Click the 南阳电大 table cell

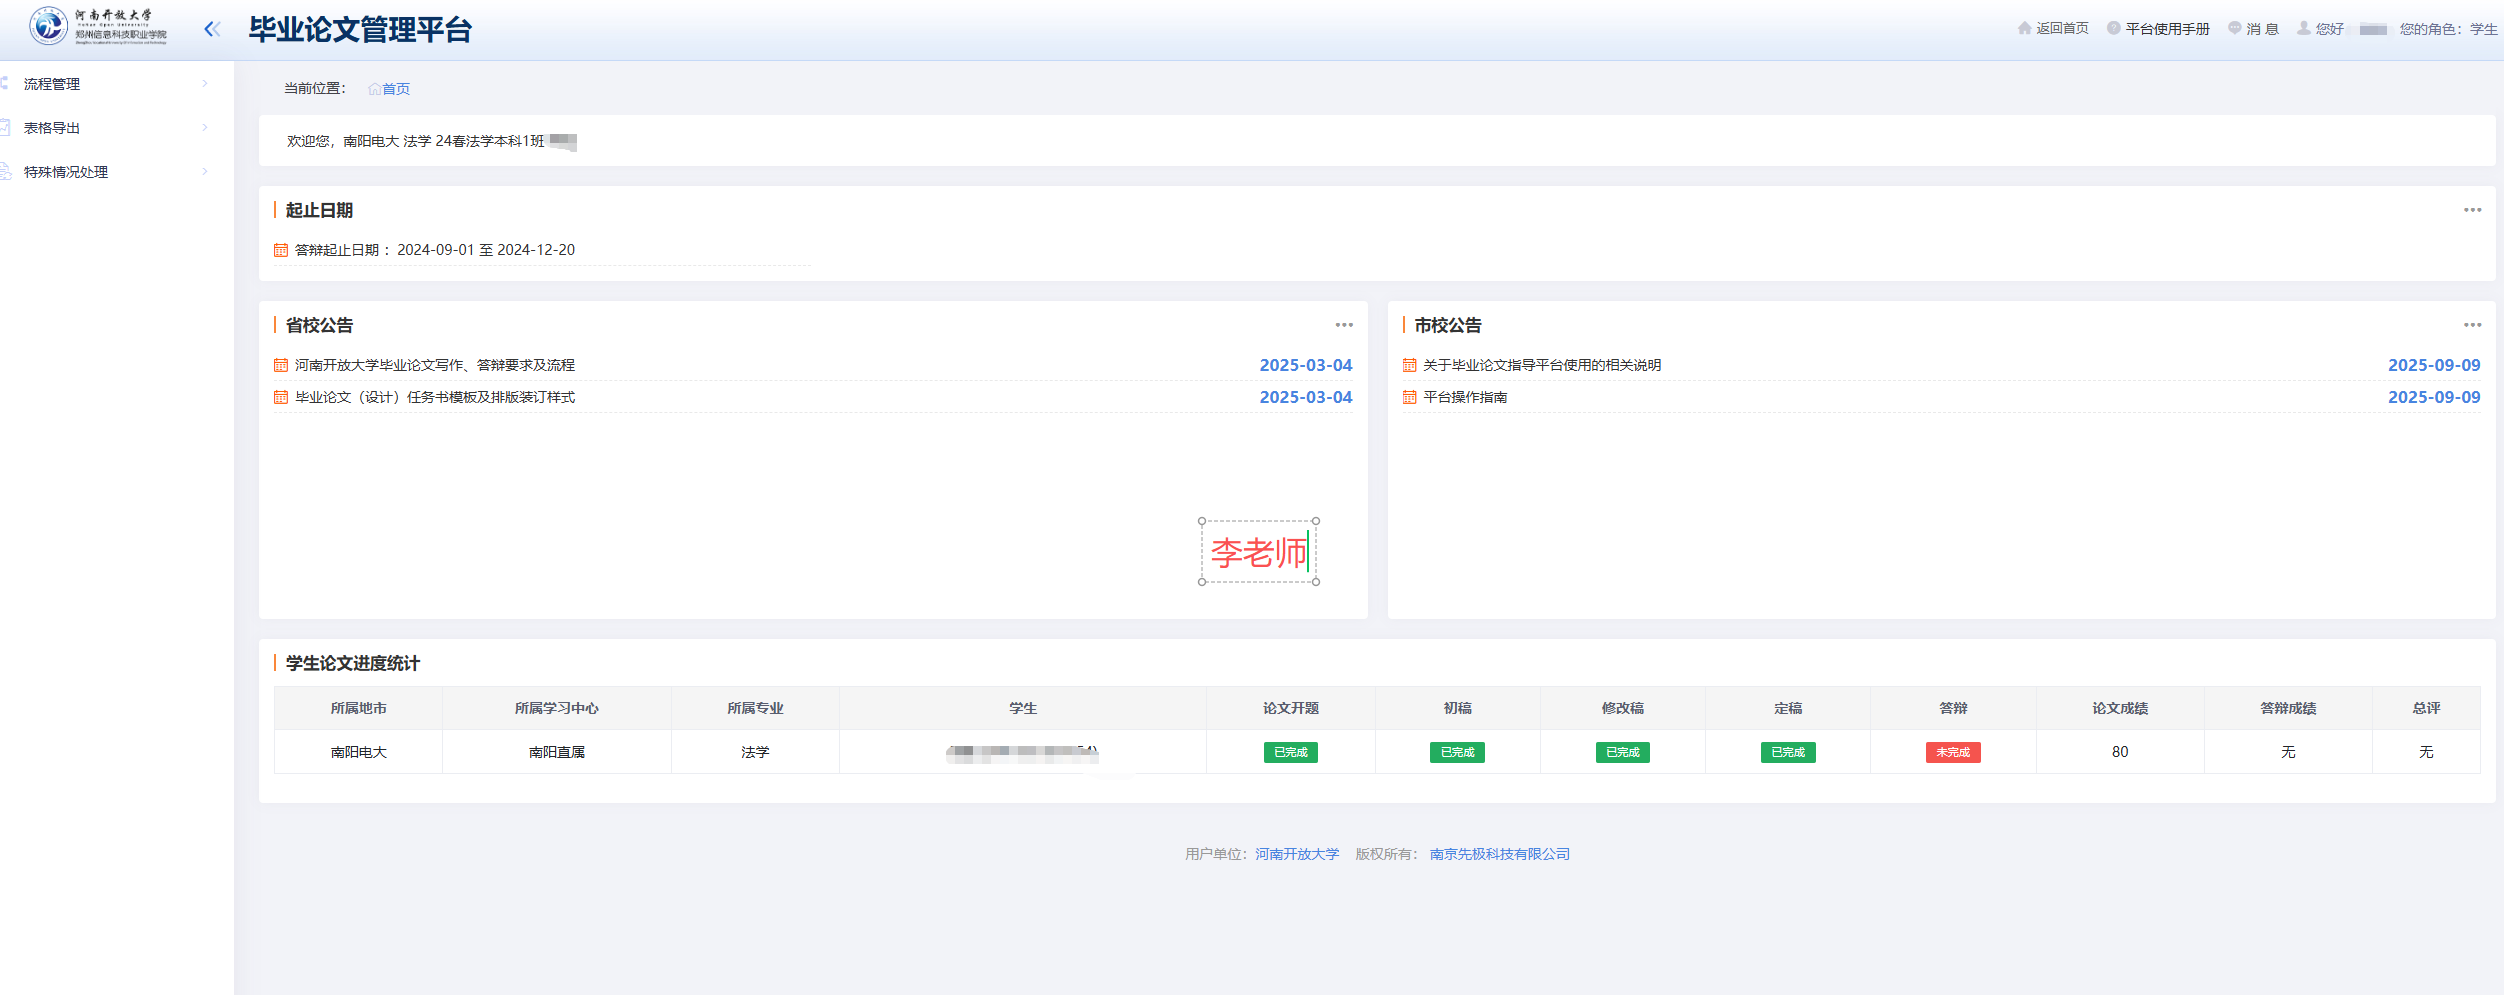coord(359,752)
